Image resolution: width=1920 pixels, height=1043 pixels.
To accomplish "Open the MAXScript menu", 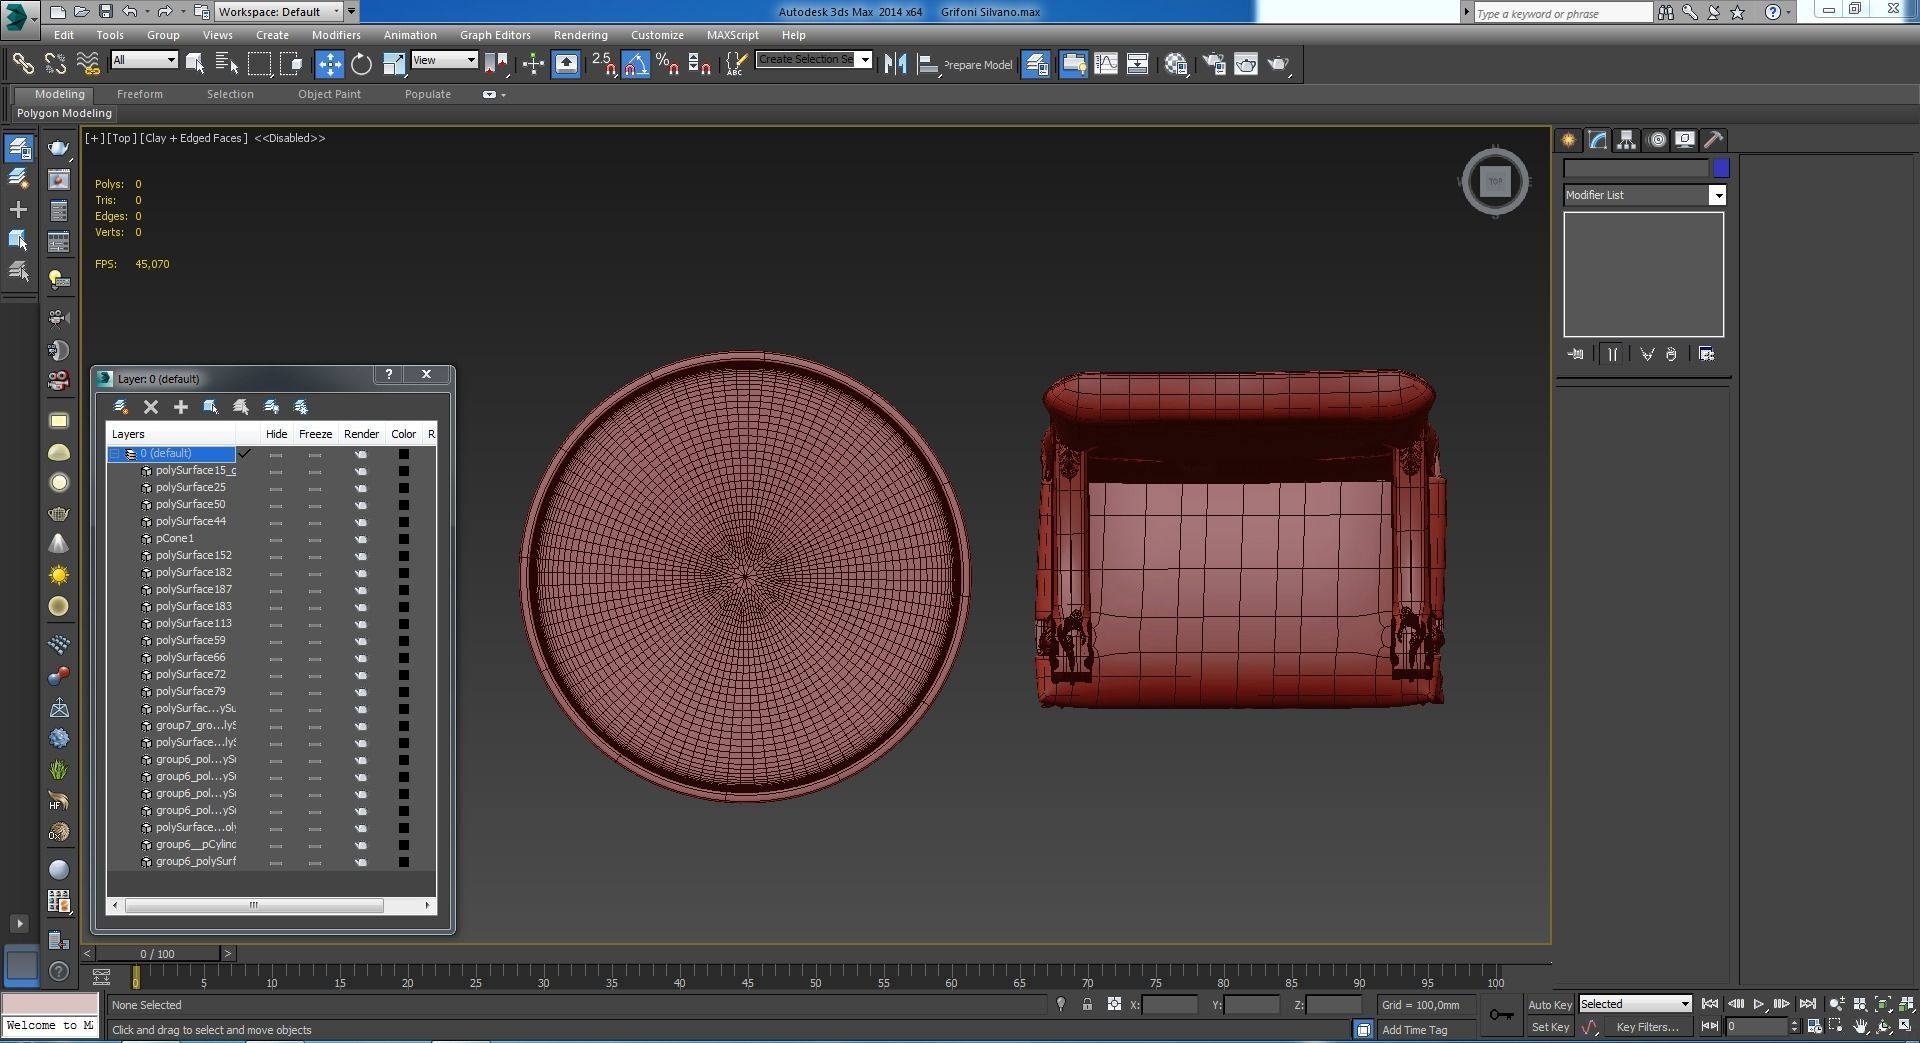I will click(732, 35).
